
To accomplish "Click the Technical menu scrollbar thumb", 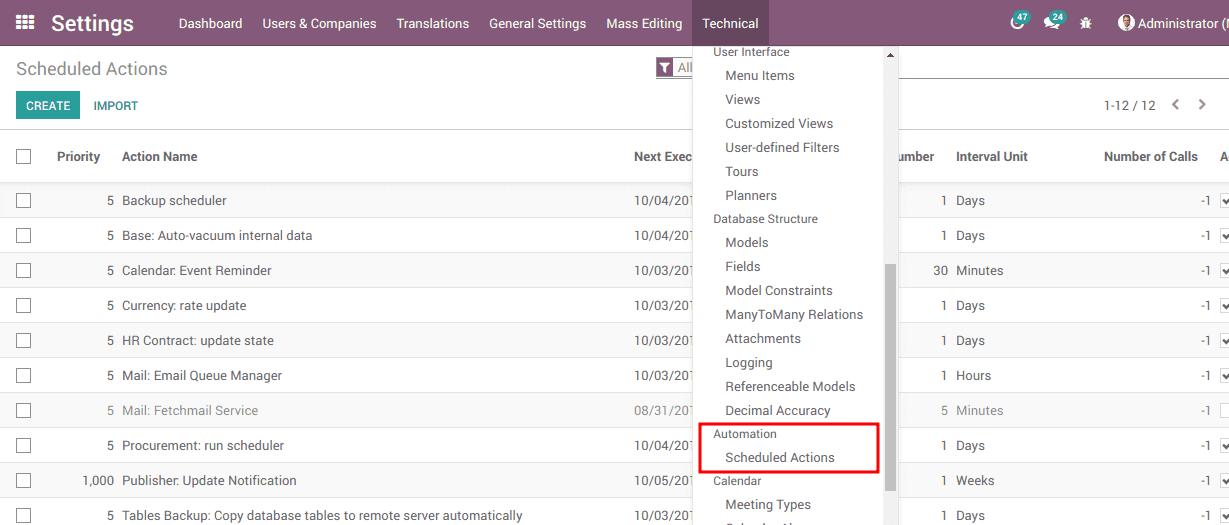I will 890,377.
